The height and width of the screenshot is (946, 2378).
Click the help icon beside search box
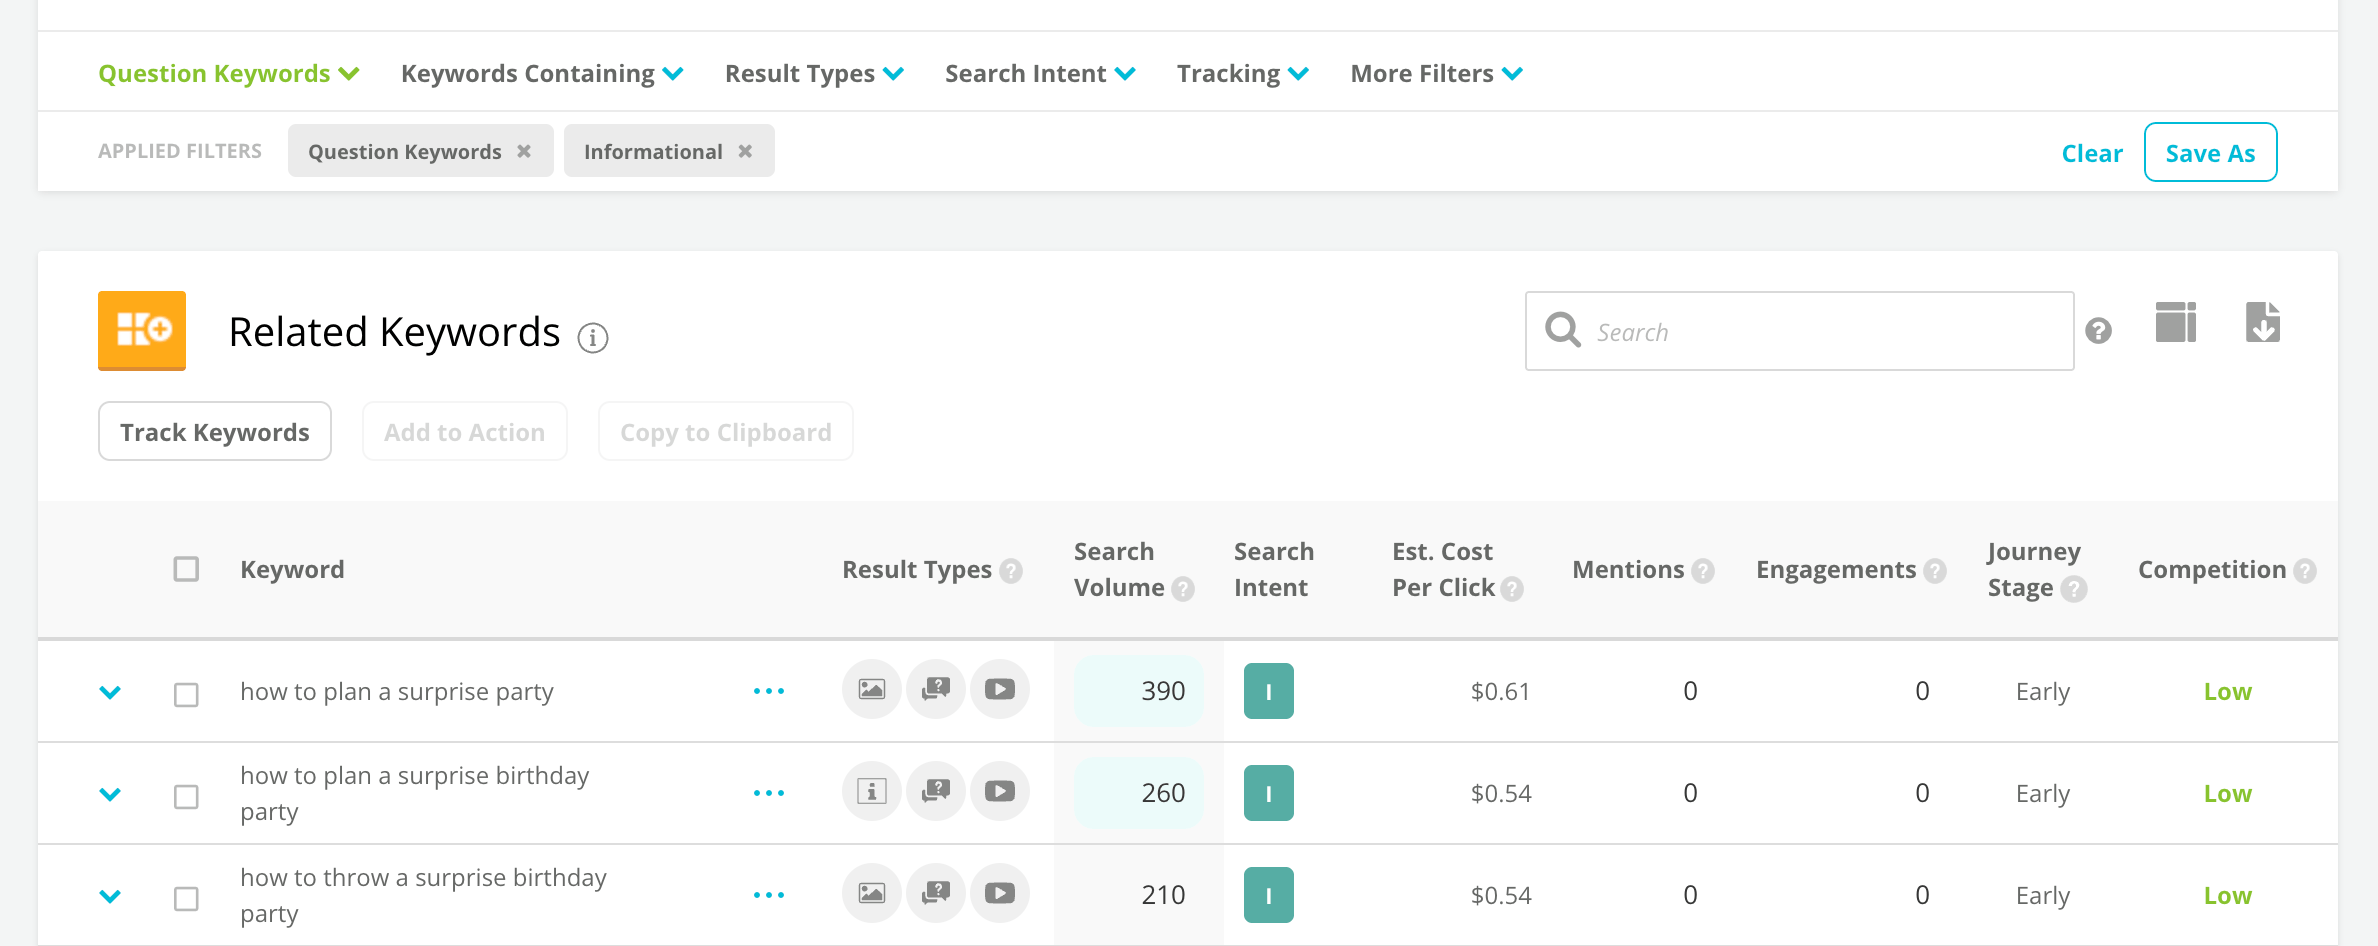[2098, 331]
